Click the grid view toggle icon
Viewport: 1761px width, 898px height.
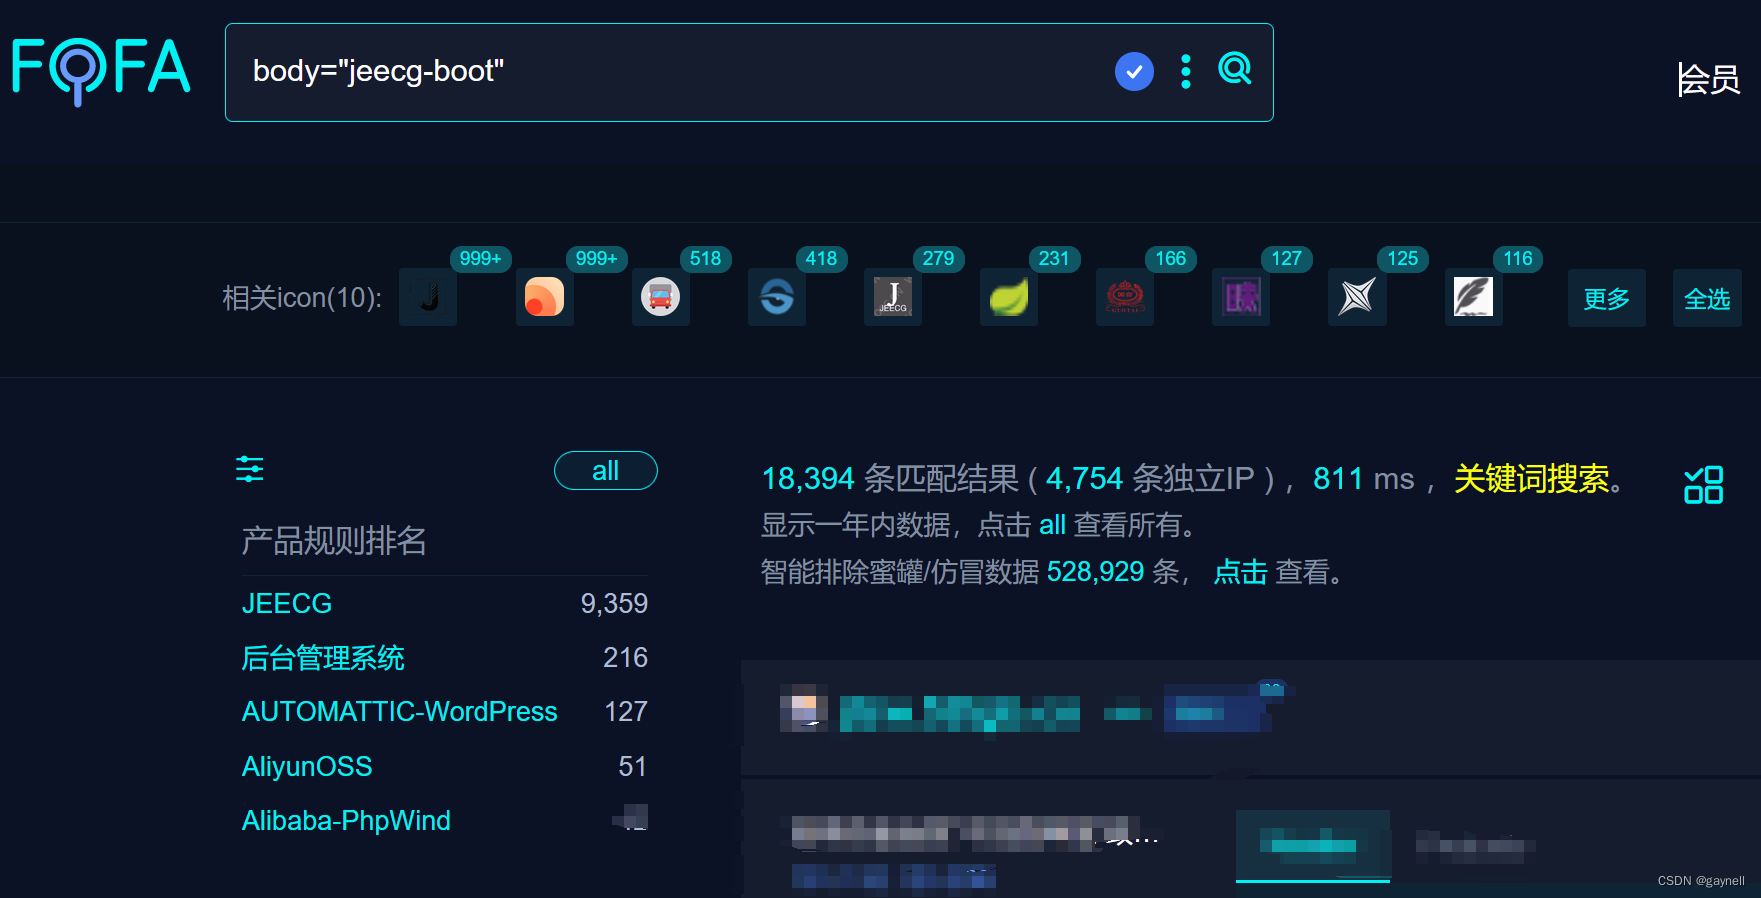pyautogui.click(x=1703, y=485)
